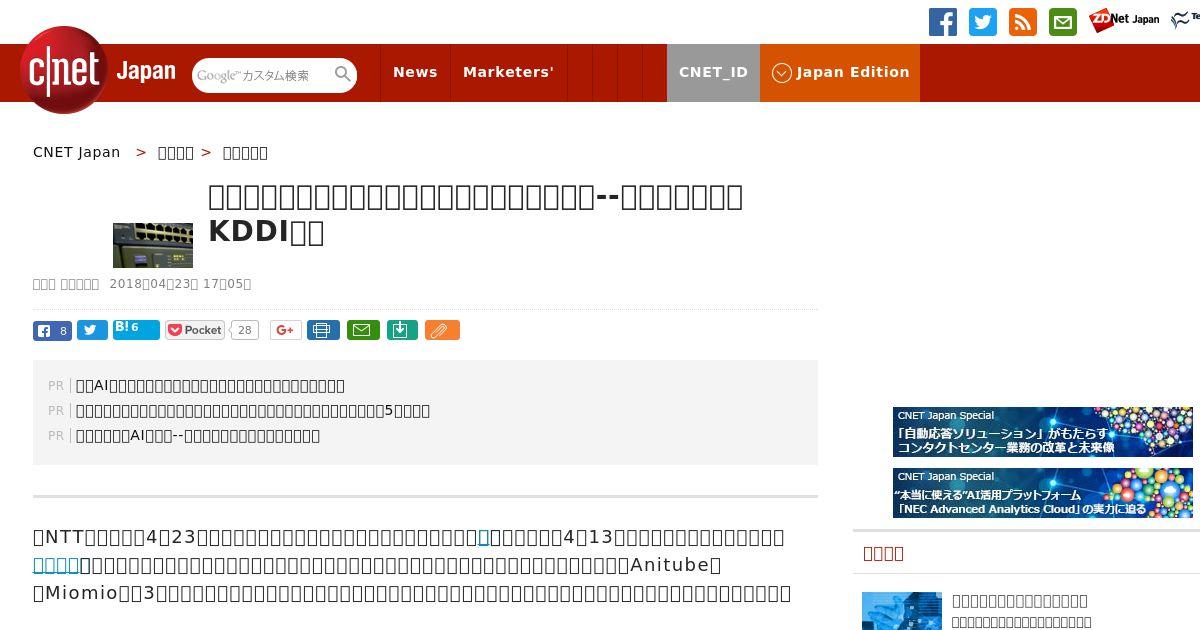Open sidebar article thumbnail at bottom right
The width and height of the screenshot is (1200, 630).
click(x=902, y=611)
